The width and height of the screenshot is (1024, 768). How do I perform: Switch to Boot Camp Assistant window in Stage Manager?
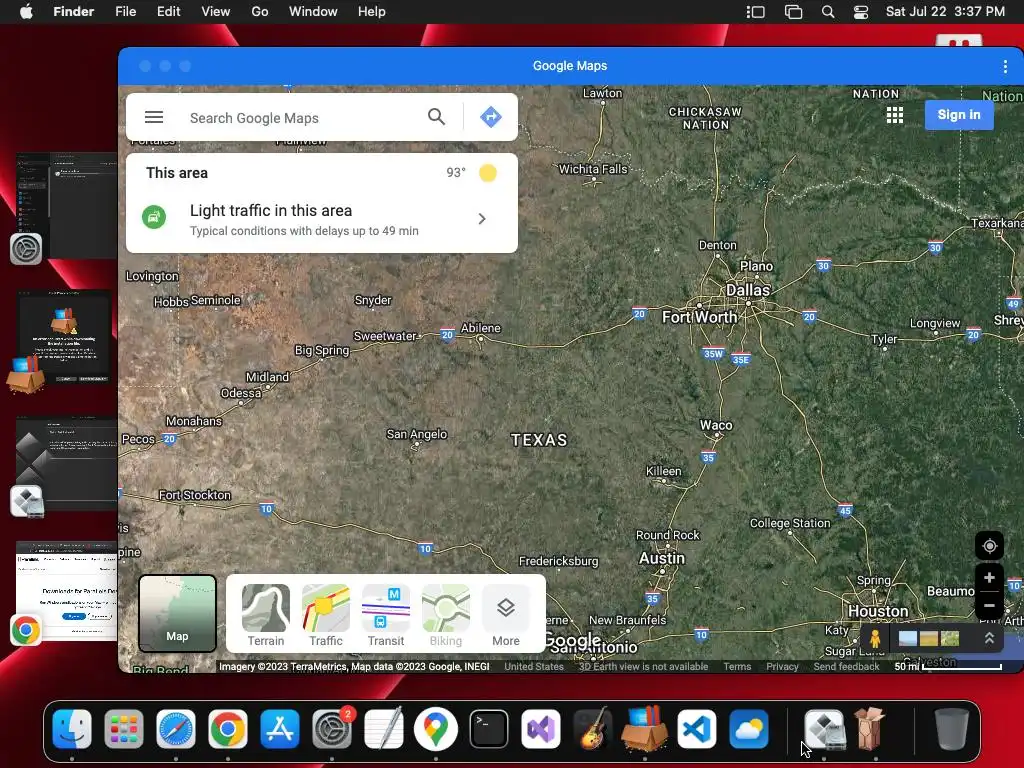pos(65,464)
